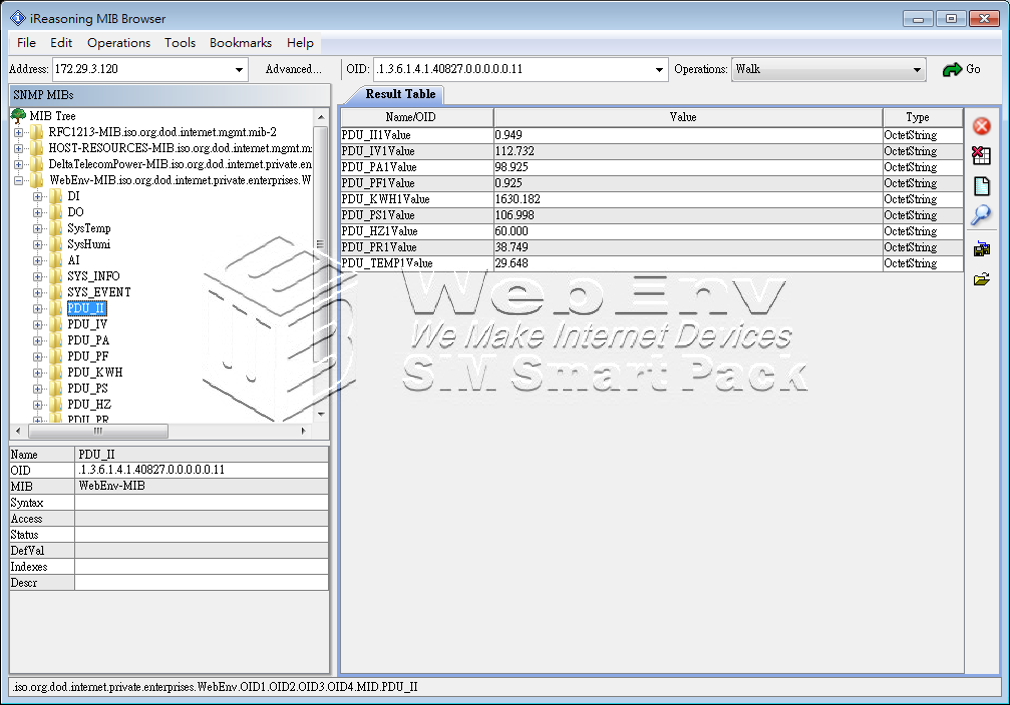The image size is (1010, 705).
Task: Click the DO folder icon
Action: 55,212
